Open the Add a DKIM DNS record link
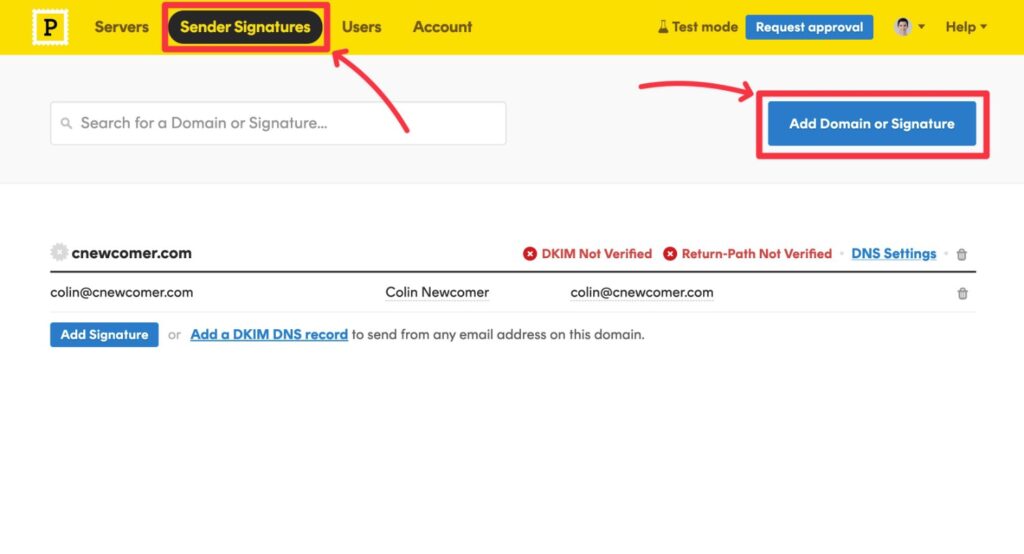1024x554 pixels. click(x=269, y=334)
